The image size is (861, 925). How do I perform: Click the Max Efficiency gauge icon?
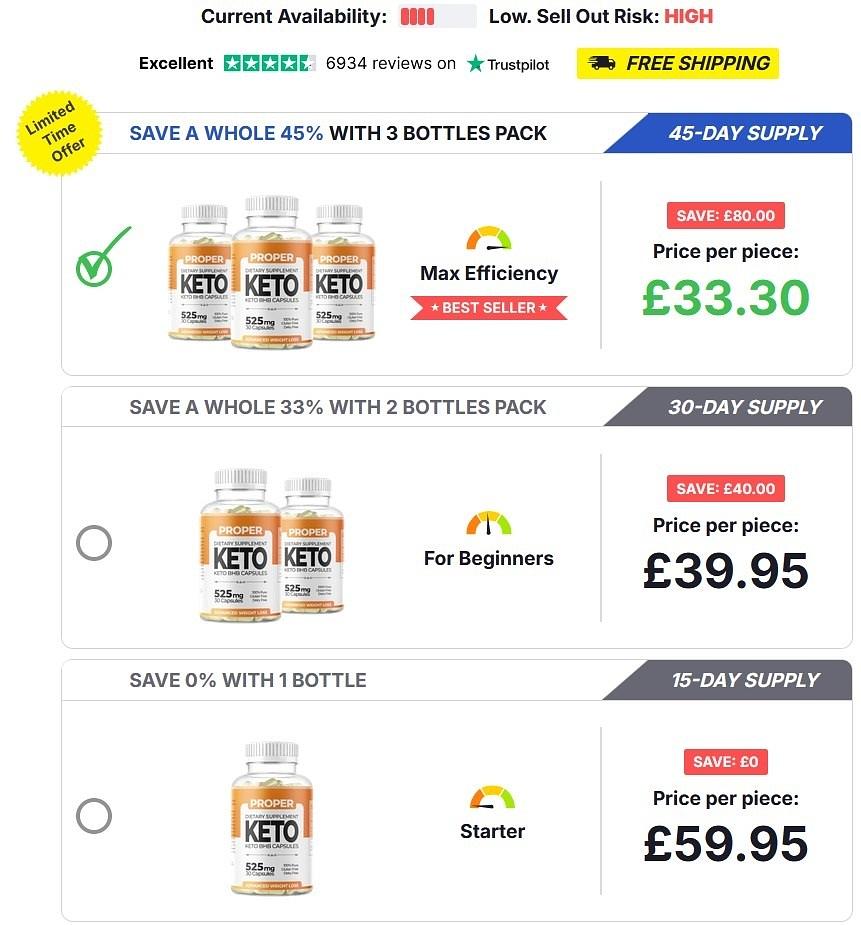click(489, 239)
